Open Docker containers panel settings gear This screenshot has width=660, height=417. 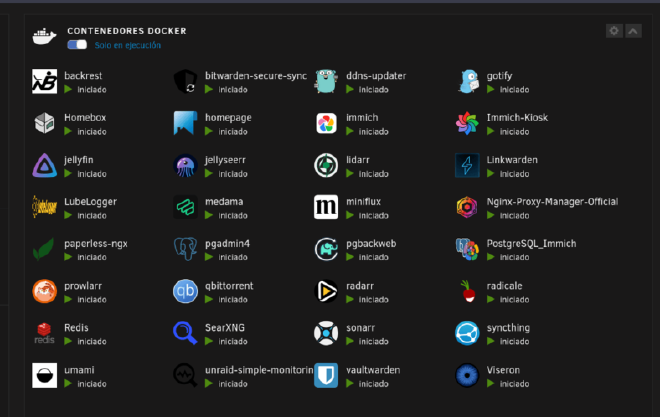[614, 31]
